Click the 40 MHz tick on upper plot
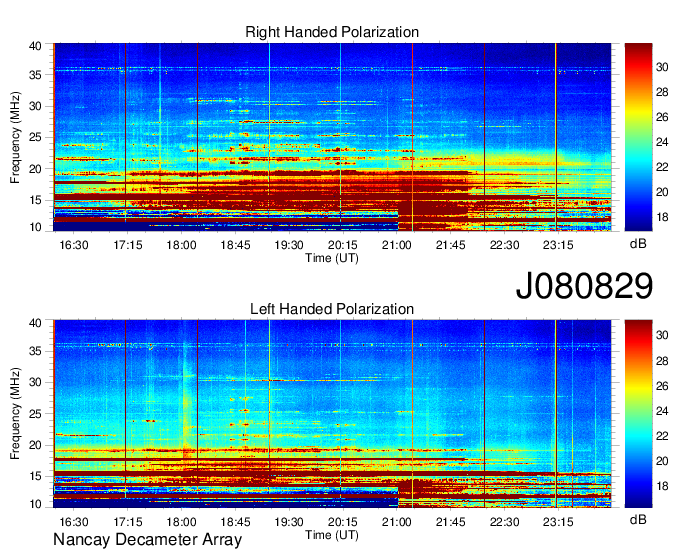 [35, 46]
